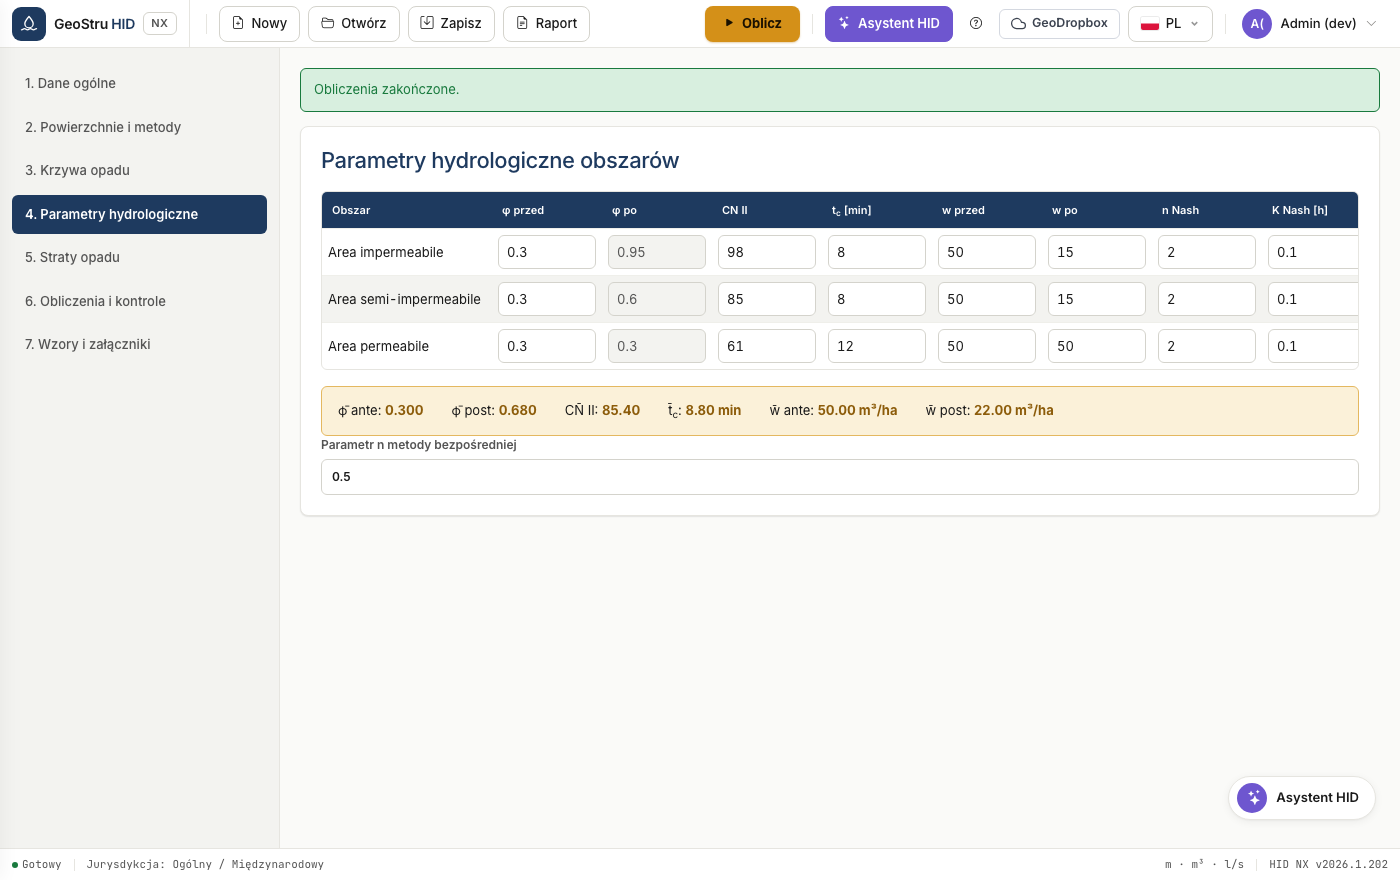1400x880 pixels.
Task: Open 7. Wzory i załączniki section
Action: (x=139, y=344)
